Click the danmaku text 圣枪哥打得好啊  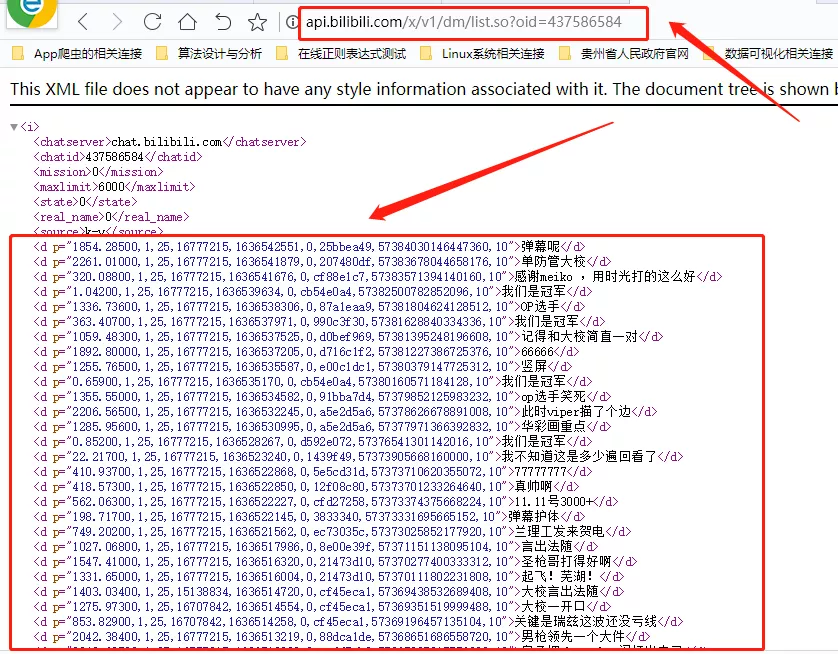coord(566,562)
